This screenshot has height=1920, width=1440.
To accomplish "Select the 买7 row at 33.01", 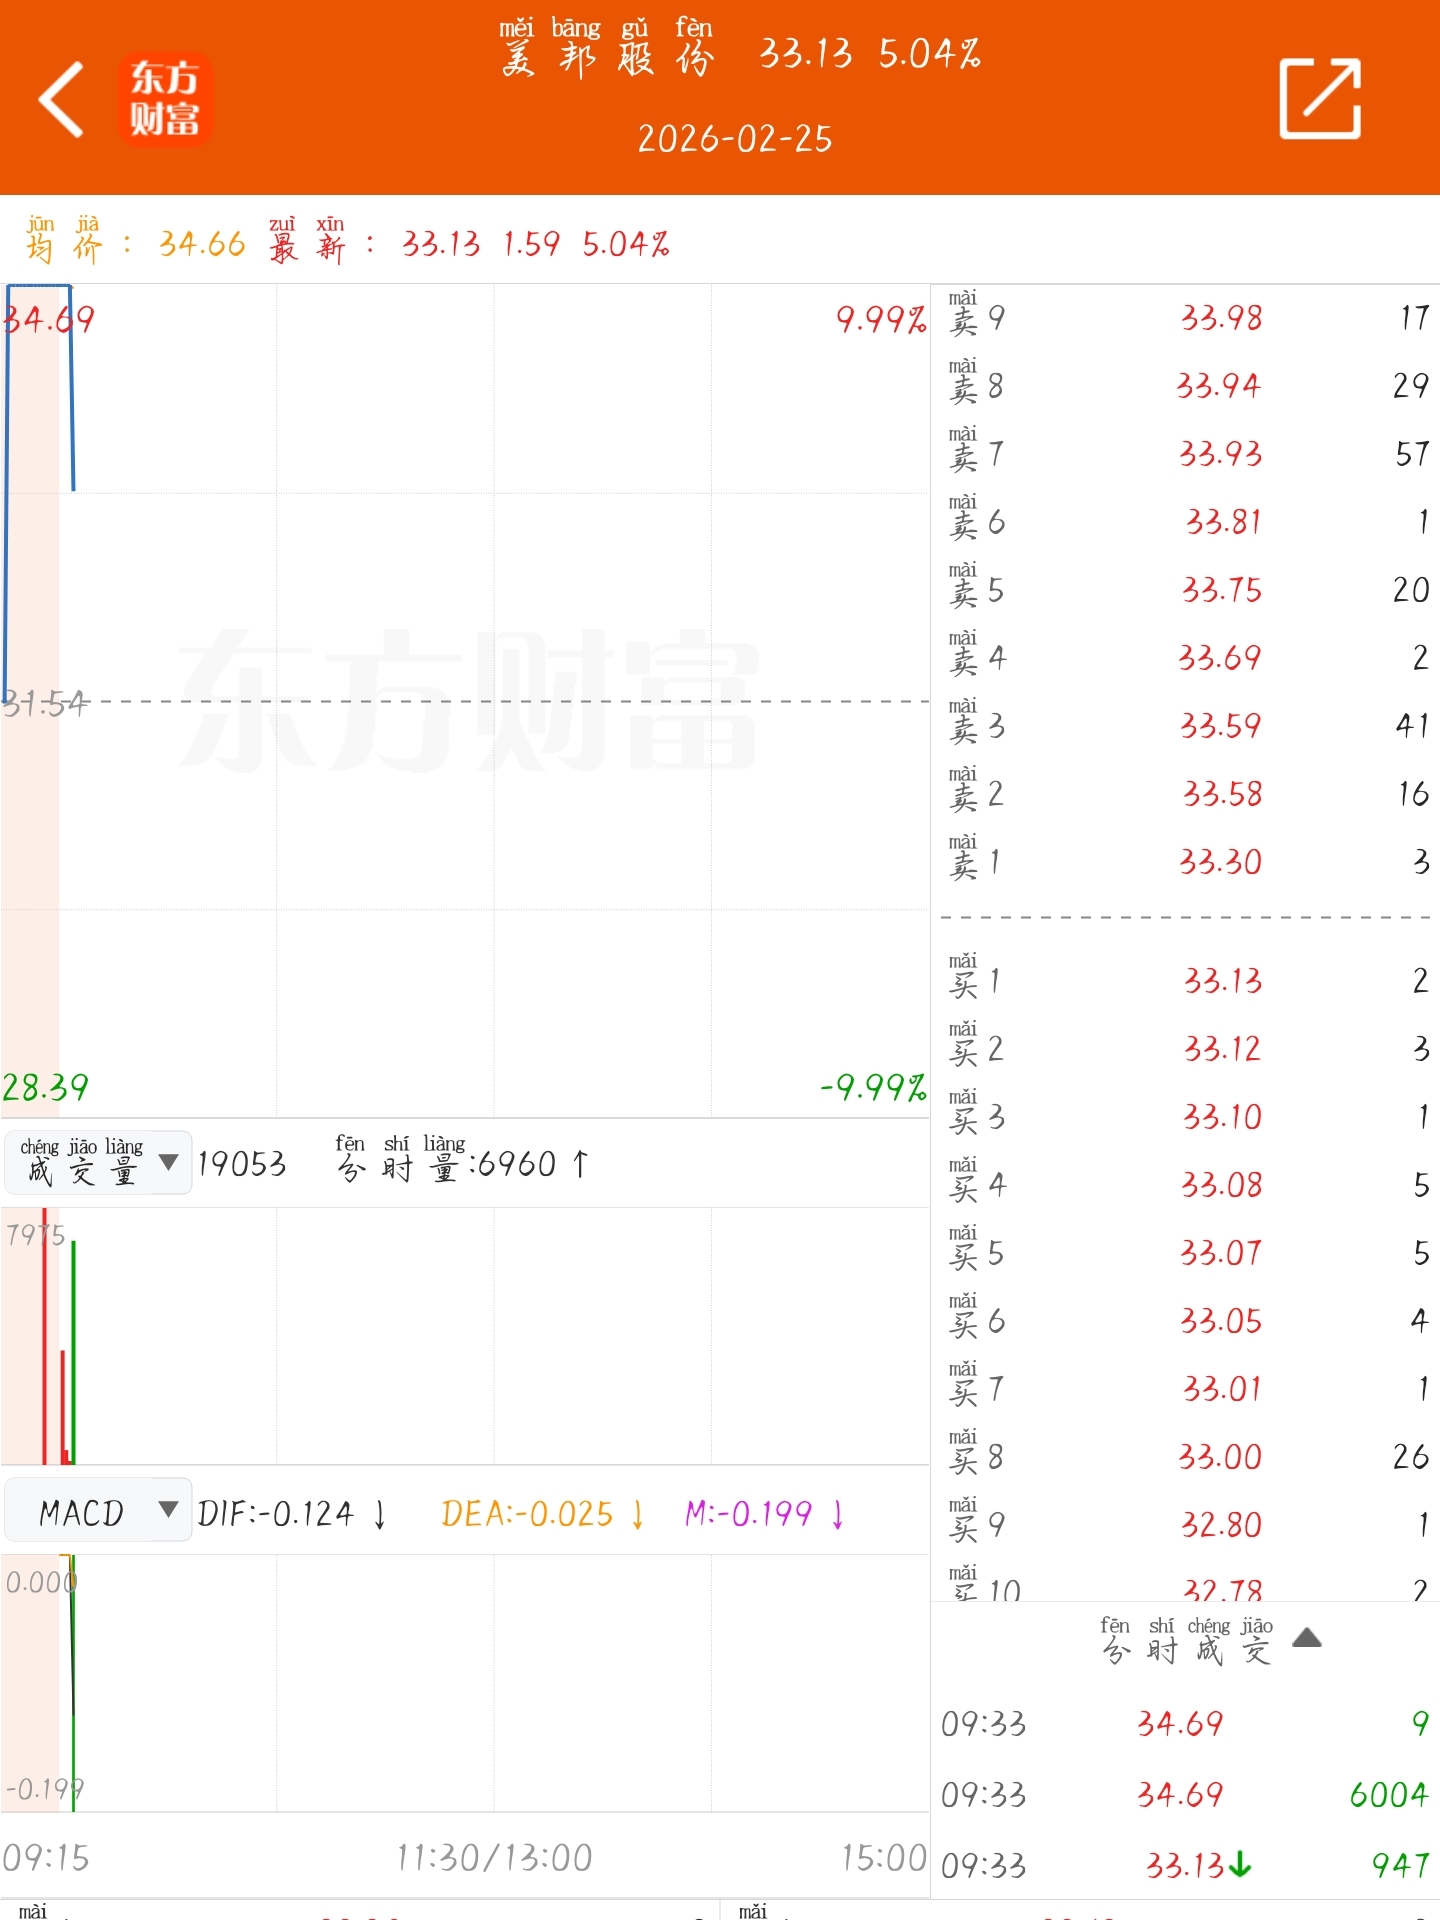I will click(x=1186, y=1389).
